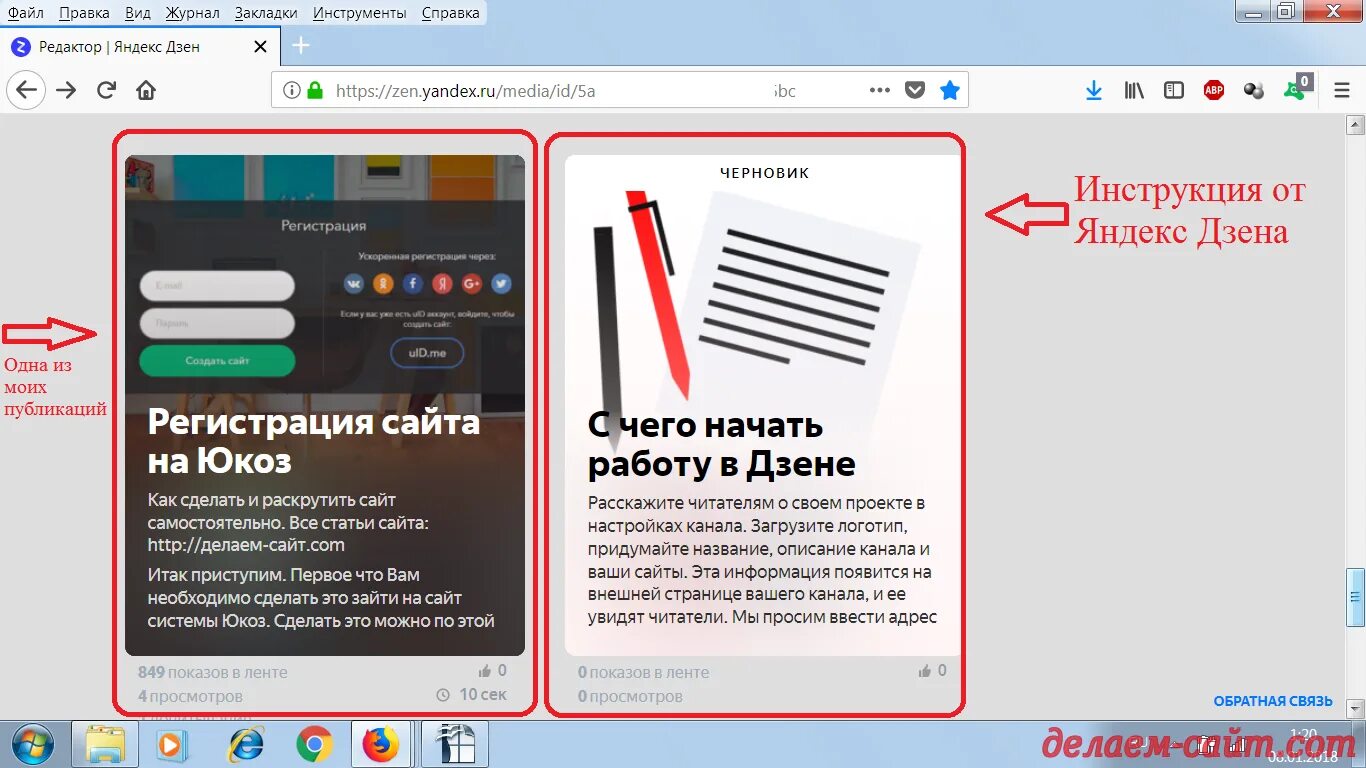
Task: Open page actions three-dot menu
Action: [880, 90]
